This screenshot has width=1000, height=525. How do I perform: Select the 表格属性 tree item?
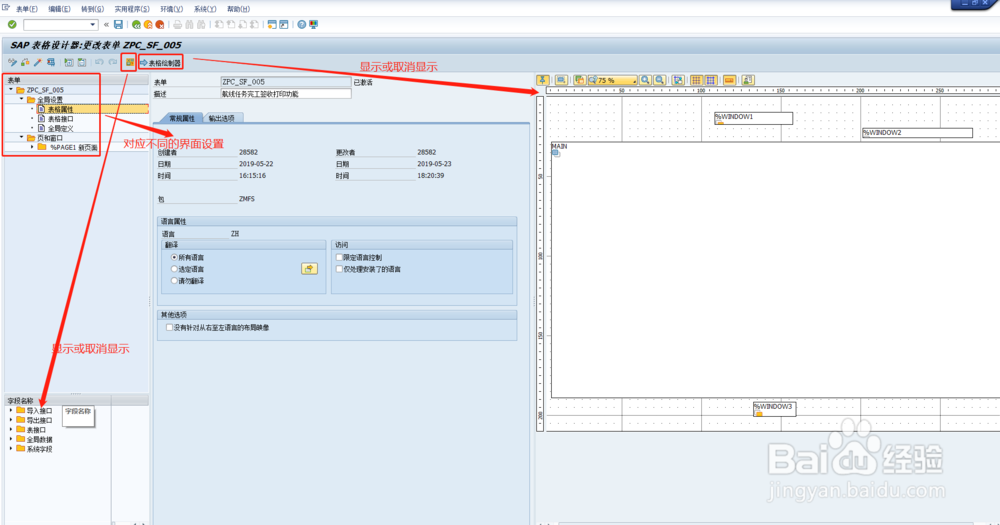coord(61,109)
